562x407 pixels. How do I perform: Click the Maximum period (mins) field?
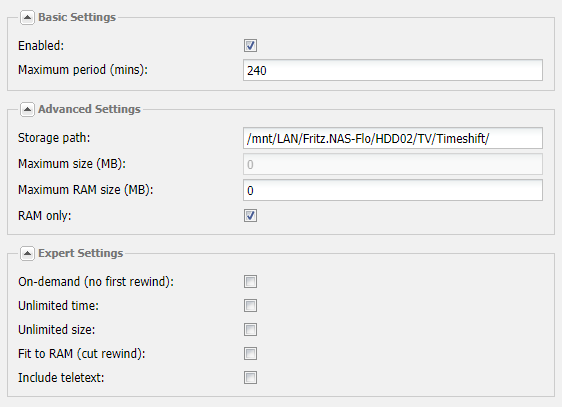(393, 70)
